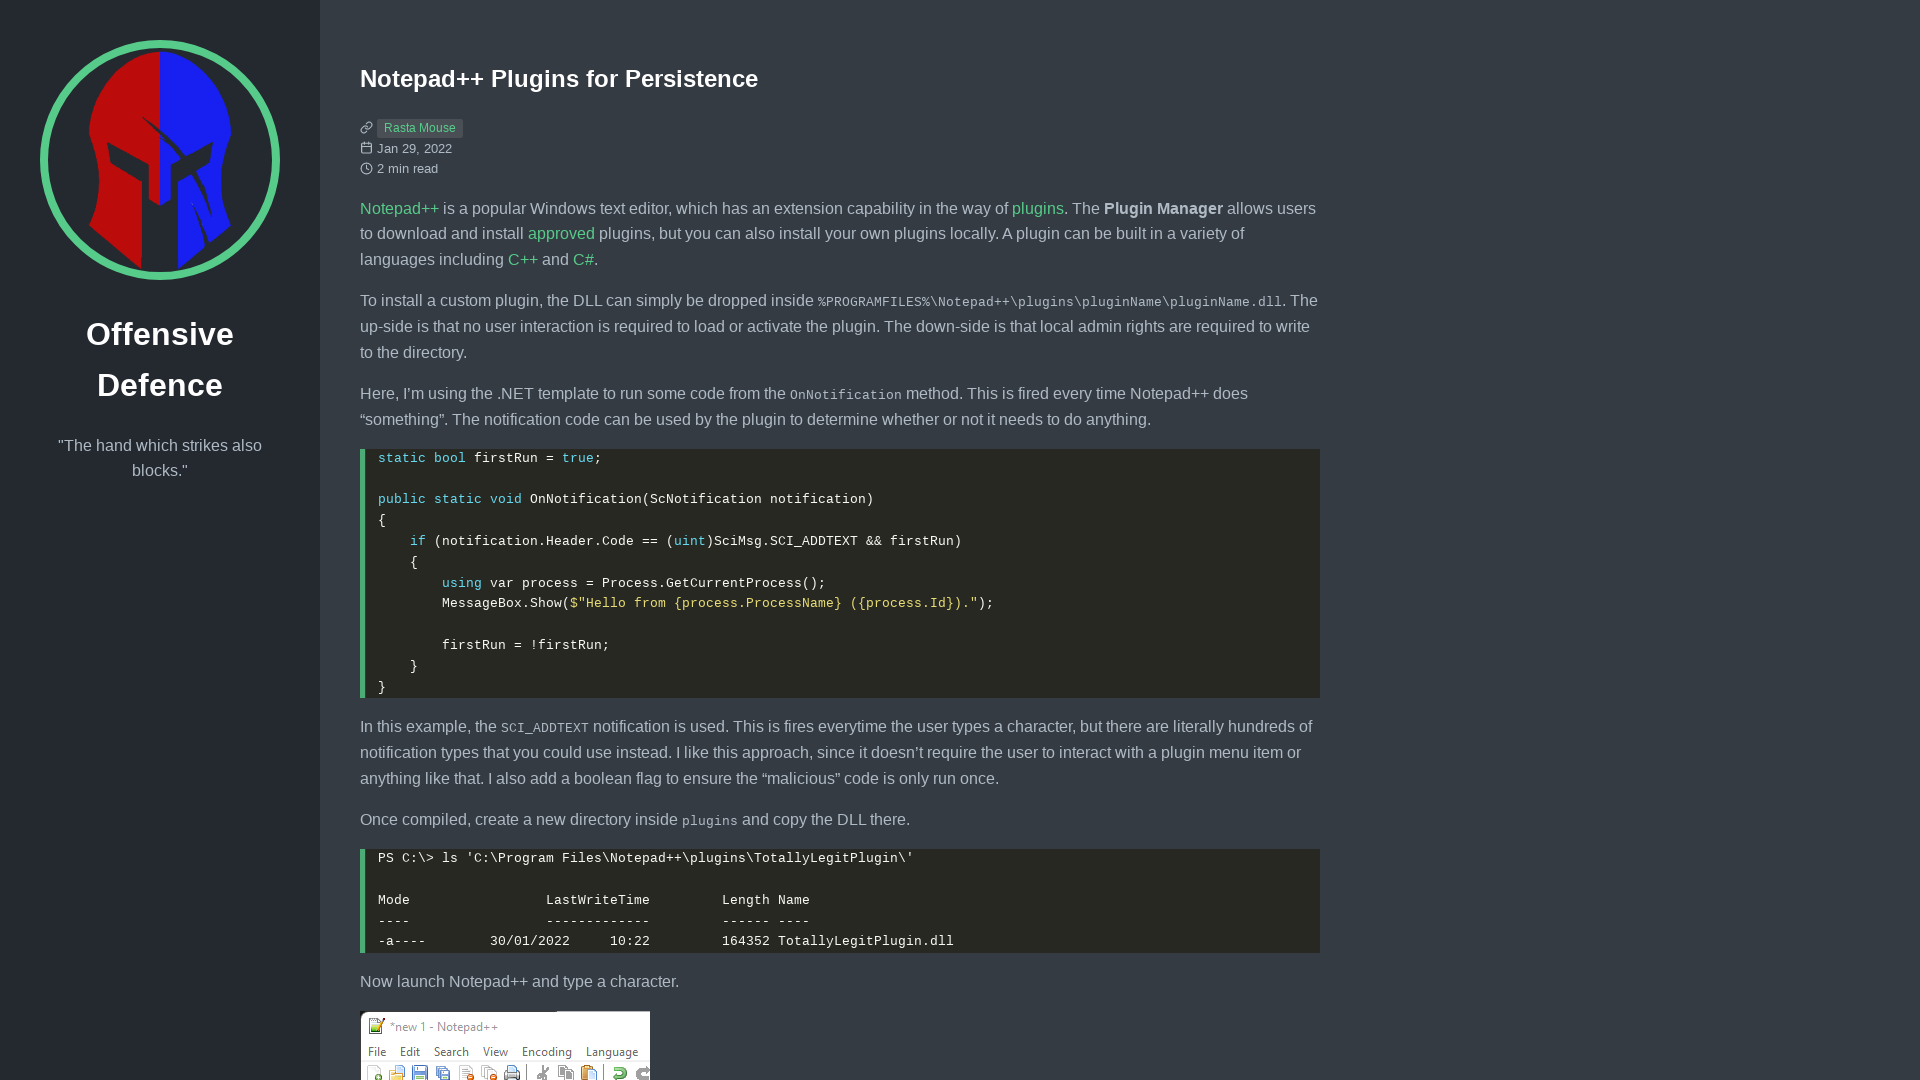Viewport: 1920px width, 1080px height.
Task: Click the TotallyLegitPlugin.dll file listing row
Action: [666, 941]
